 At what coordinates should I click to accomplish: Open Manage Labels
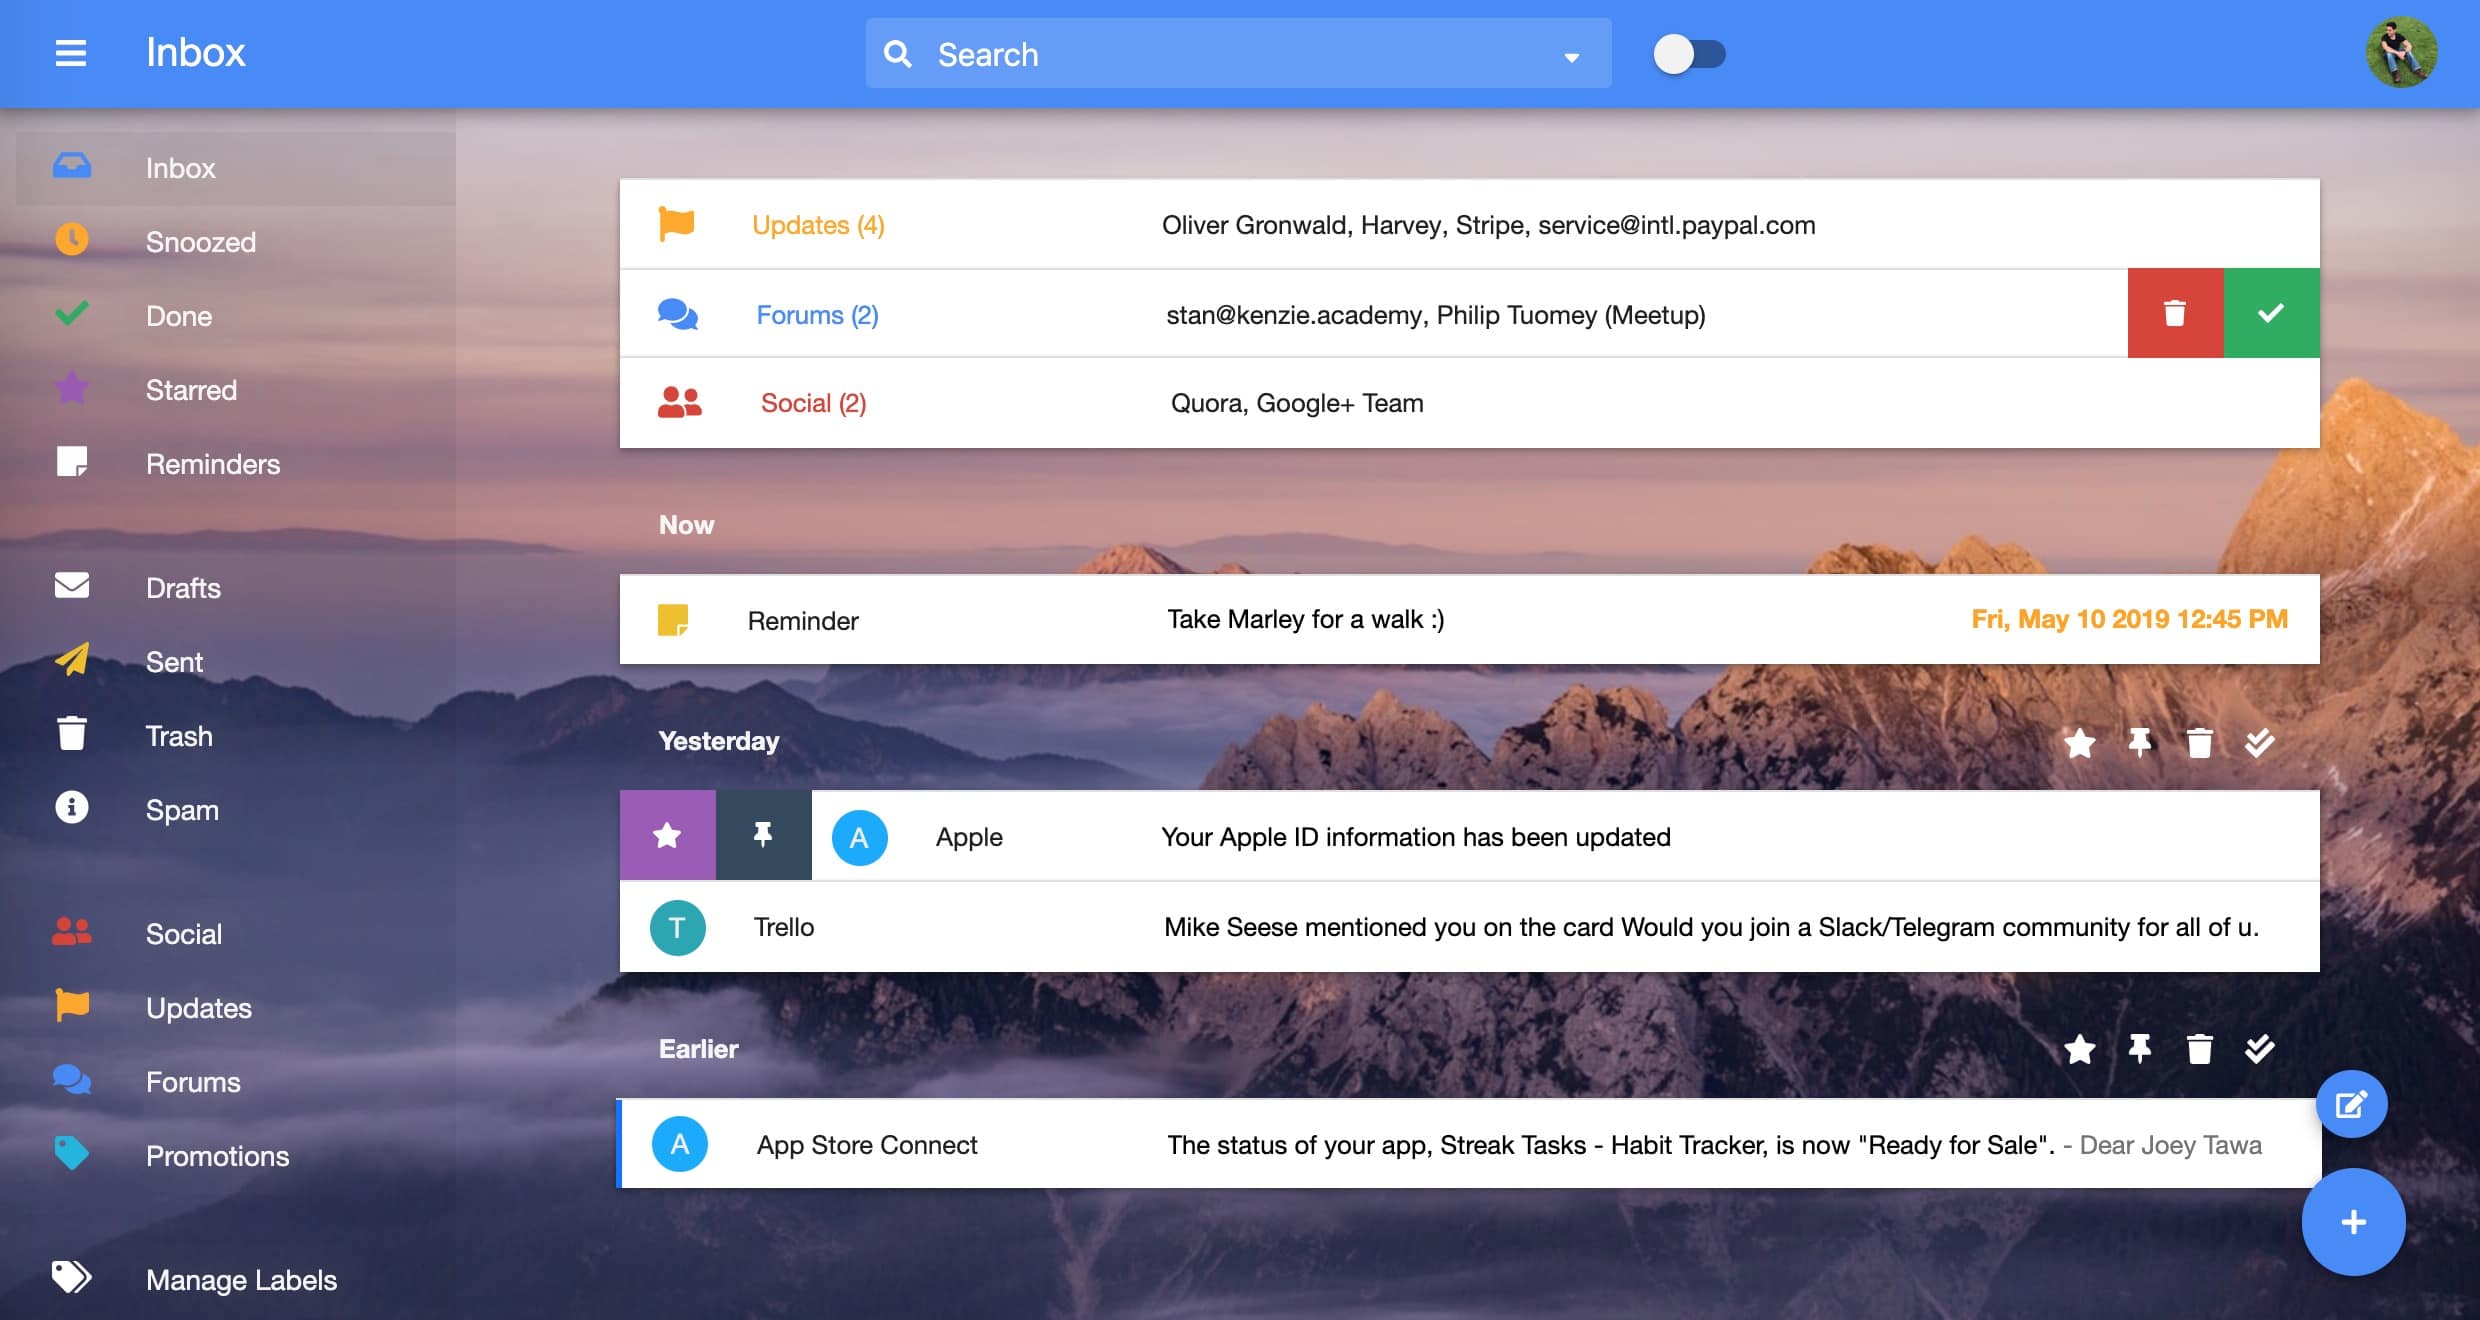click(x=241, y=1280)
